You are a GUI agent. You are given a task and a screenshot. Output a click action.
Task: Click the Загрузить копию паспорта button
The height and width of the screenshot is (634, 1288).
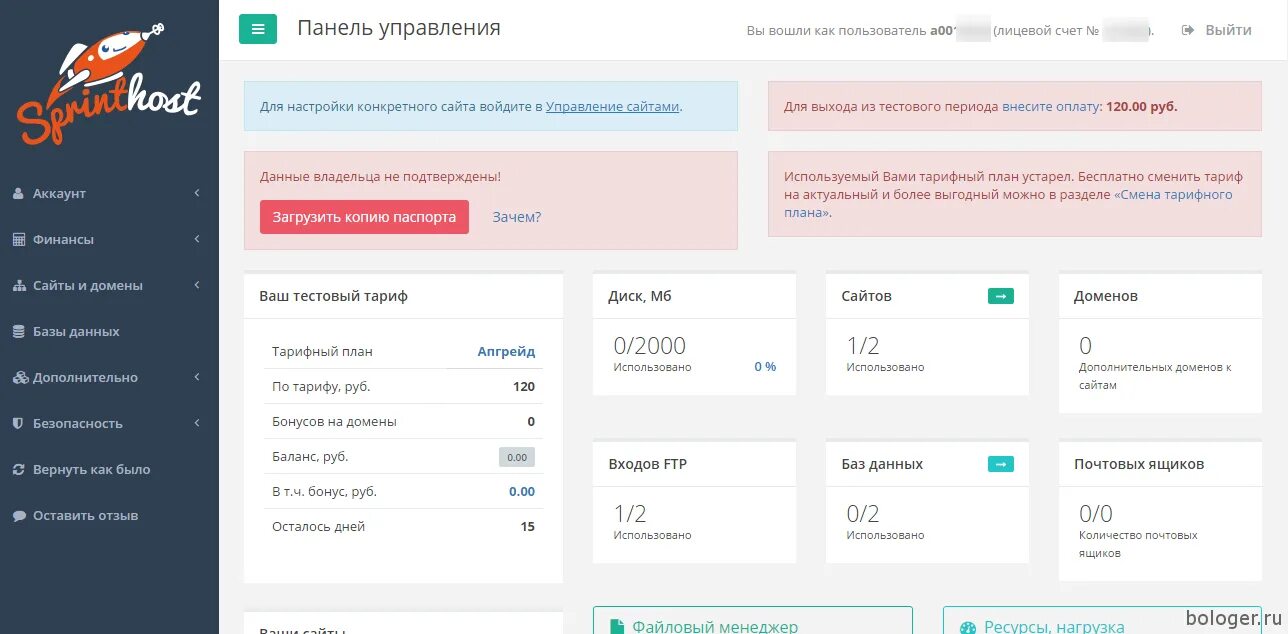(x=363, y=217)
